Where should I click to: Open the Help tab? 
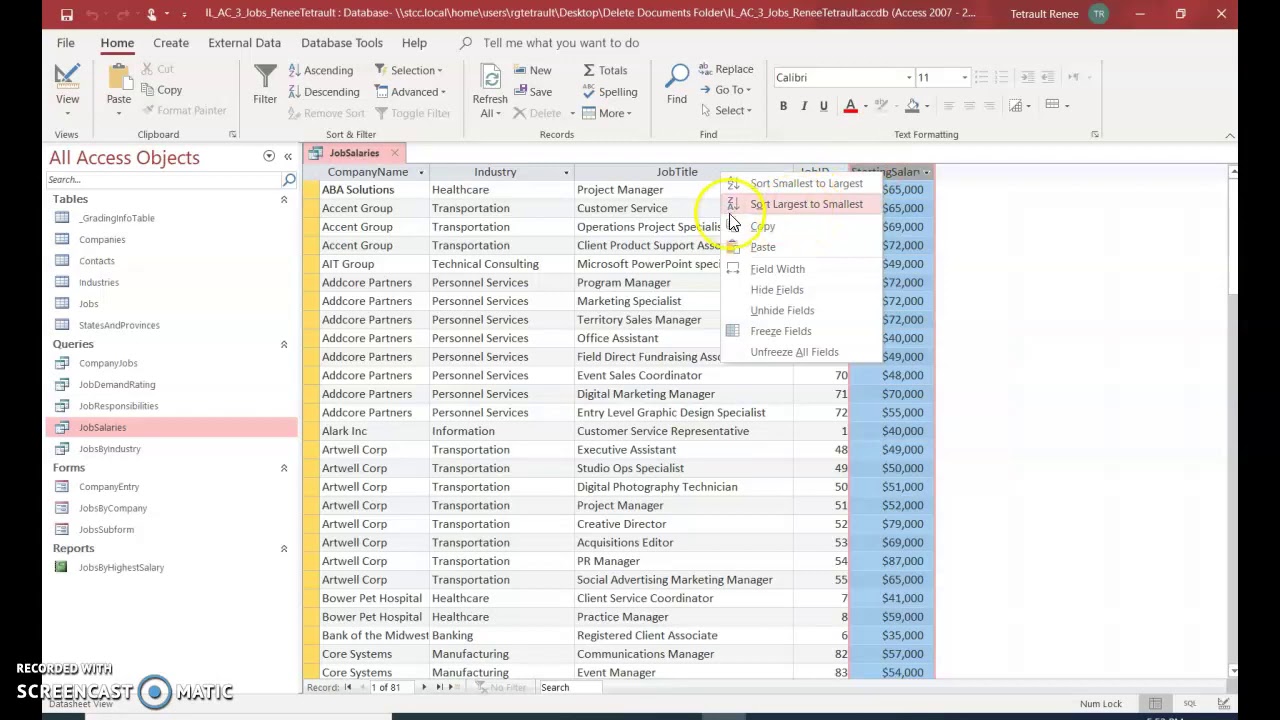coord(414,43)
